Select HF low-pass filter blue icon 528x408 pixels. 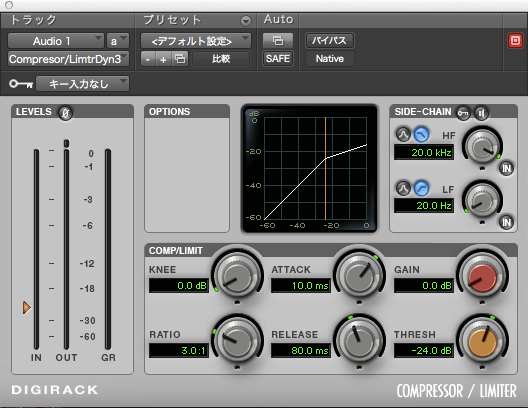[421, 135]
